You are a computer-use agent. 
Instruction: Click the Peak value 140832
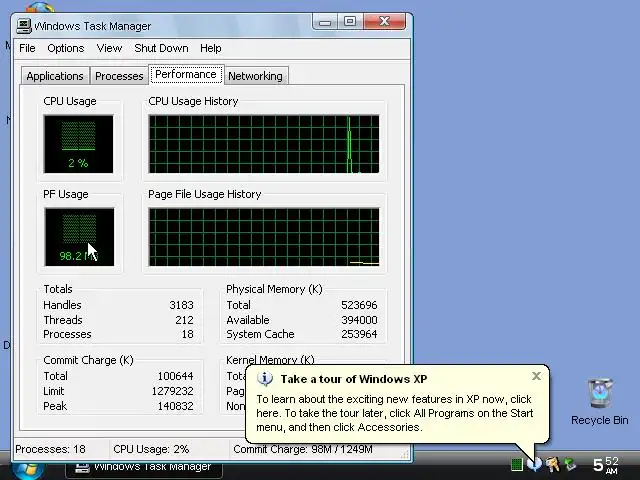tap(176, 406)
